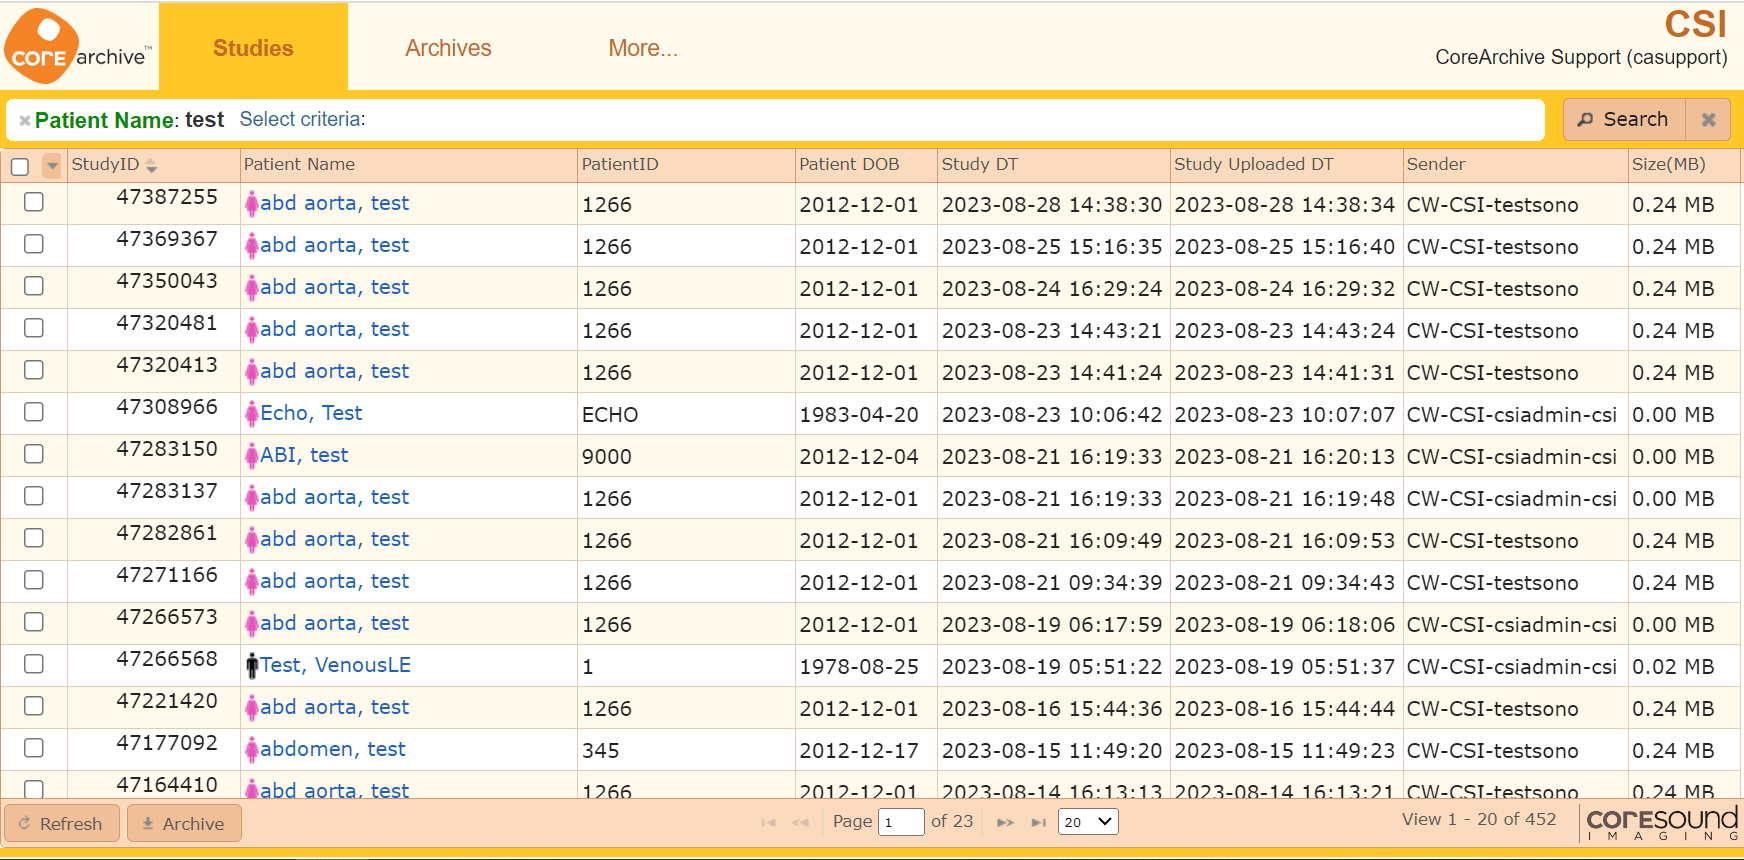Open the ABI, test patient link
The width and height of the screenshot is (1744, 860).
[x=304, y=455]
